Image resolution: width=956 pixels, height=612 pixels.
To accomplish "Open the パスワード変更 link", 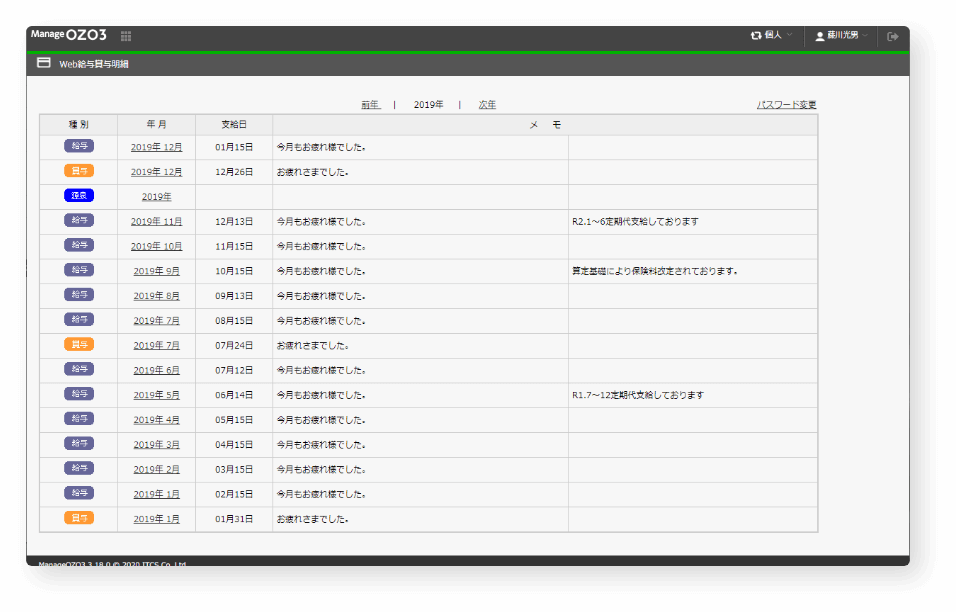I will point(786,104).
